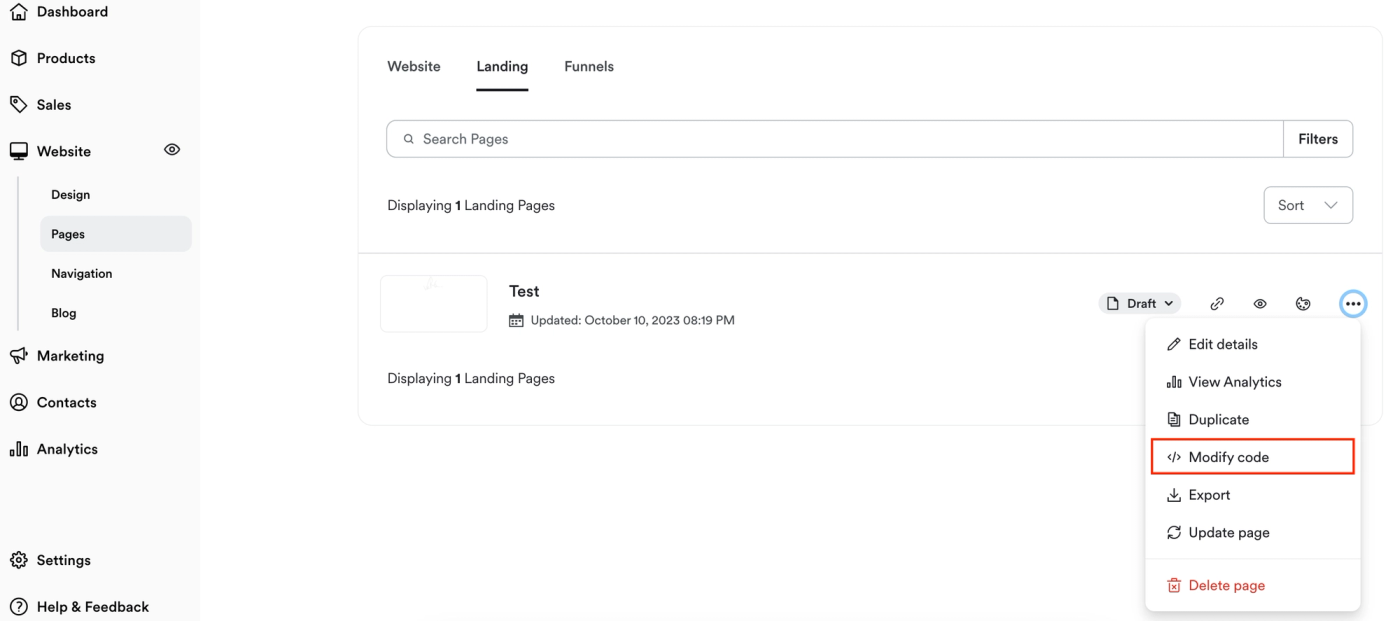Click the Test page thumbnail
Image resolution: width=1400 pixels, height=621 pixels.
click(x=434, y=304)
